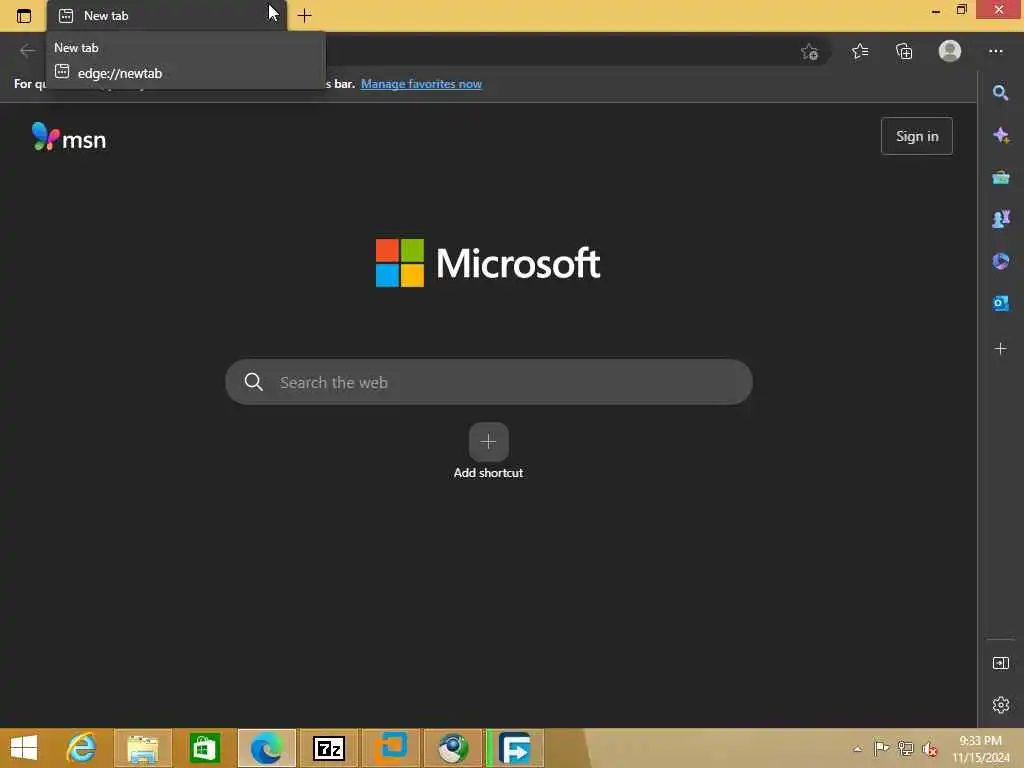
Task: Open File Explorer from taskbar
Action: (143, 748)
